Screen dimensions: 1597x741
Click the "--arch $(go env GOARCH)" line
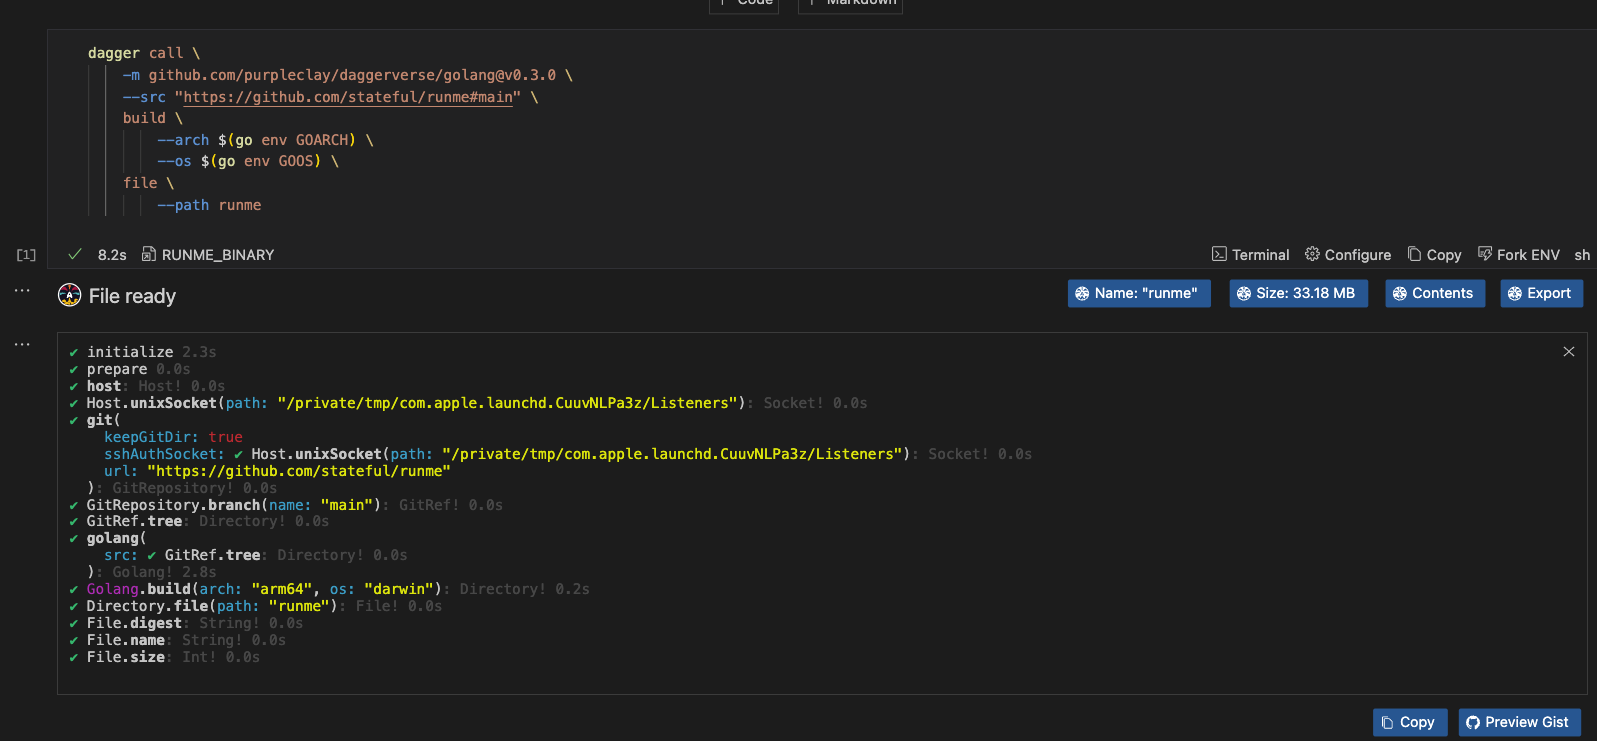(265, 140)
